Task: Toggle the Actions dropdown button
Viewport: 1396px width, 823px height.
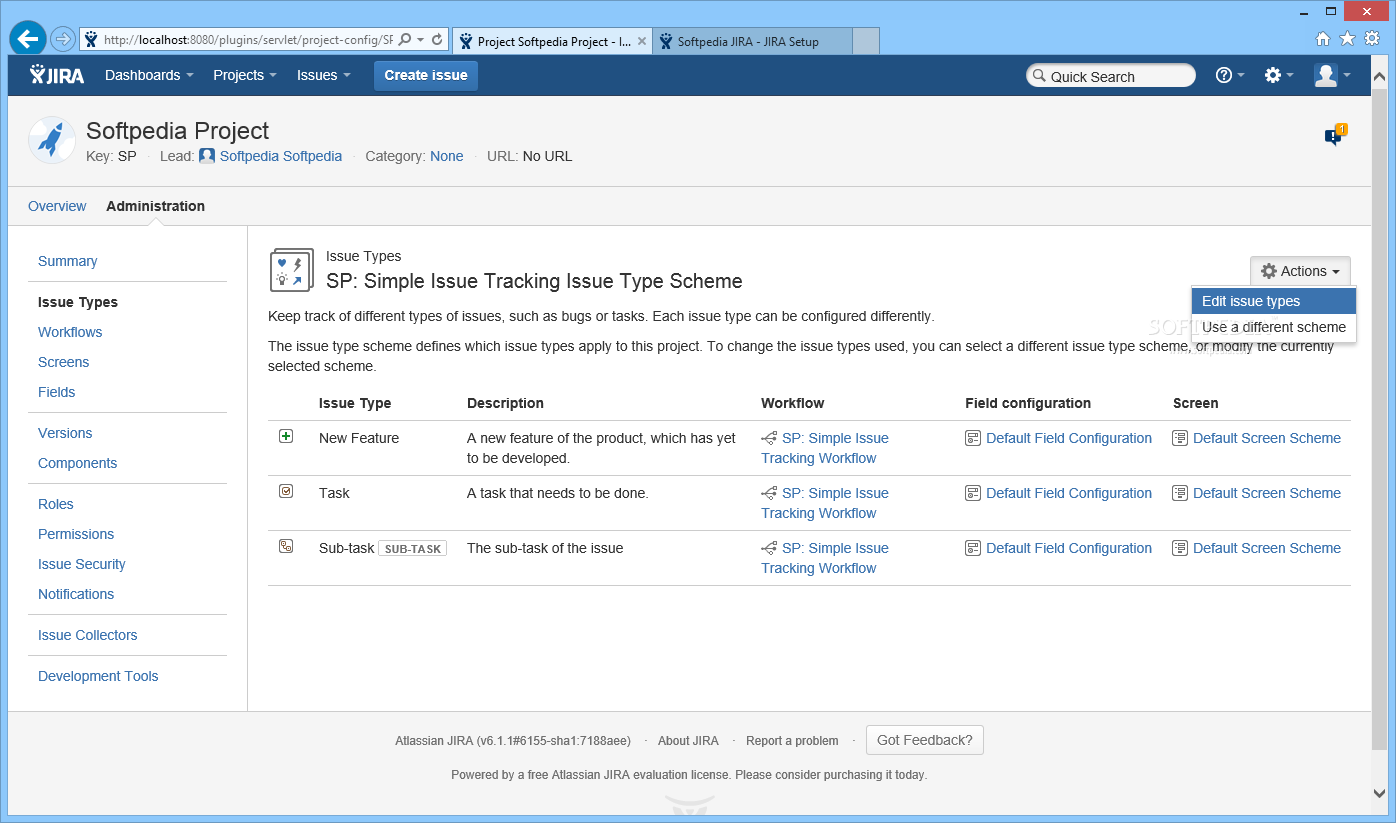Action: [x=1300, y=271]
